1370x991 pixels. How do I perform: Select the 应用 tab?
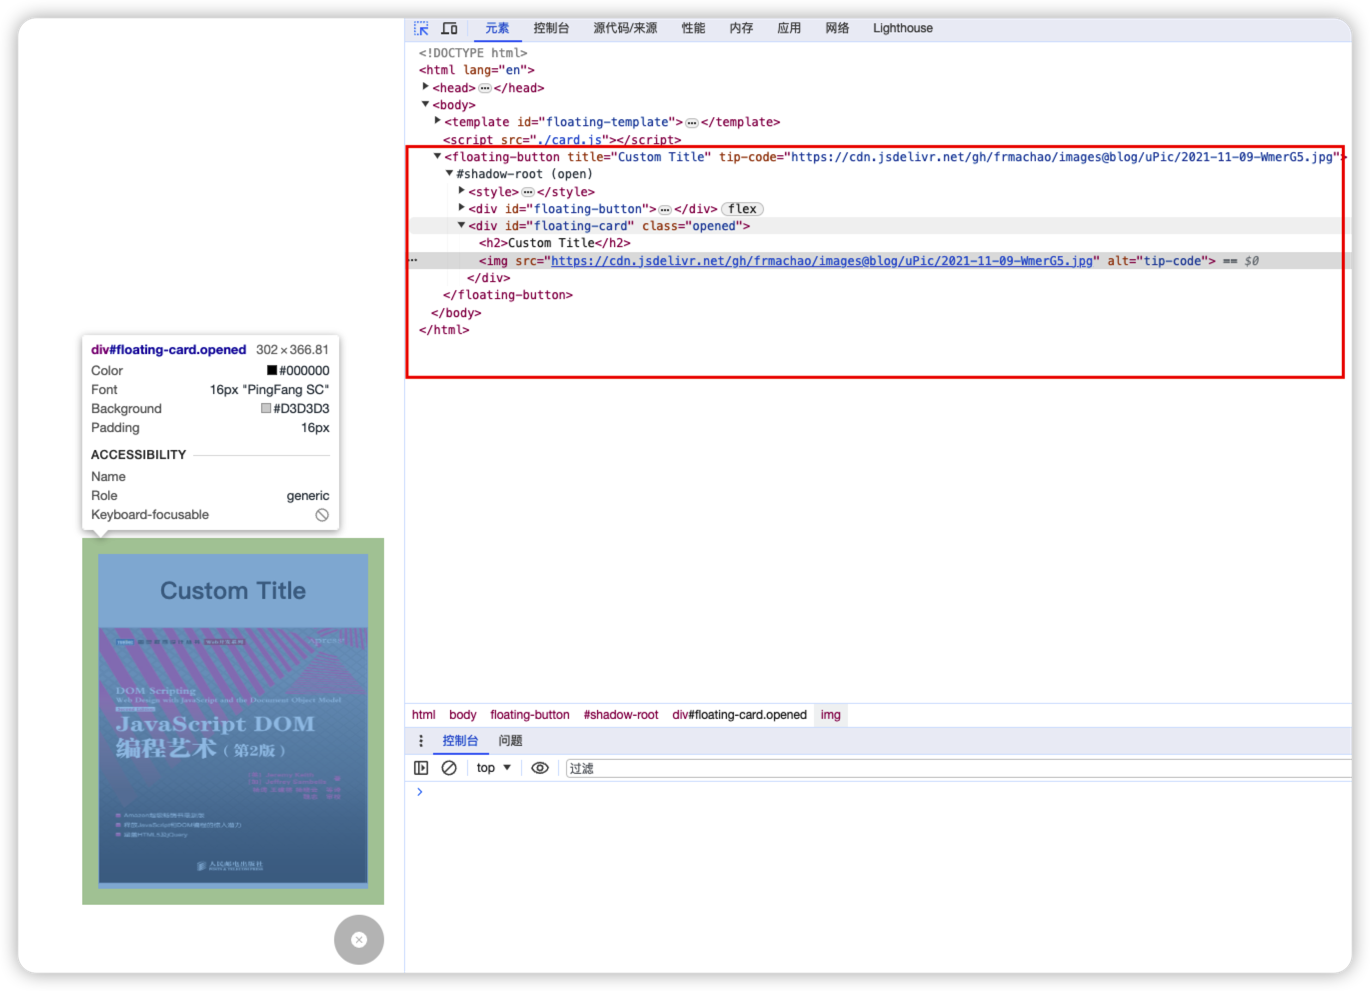789,28
